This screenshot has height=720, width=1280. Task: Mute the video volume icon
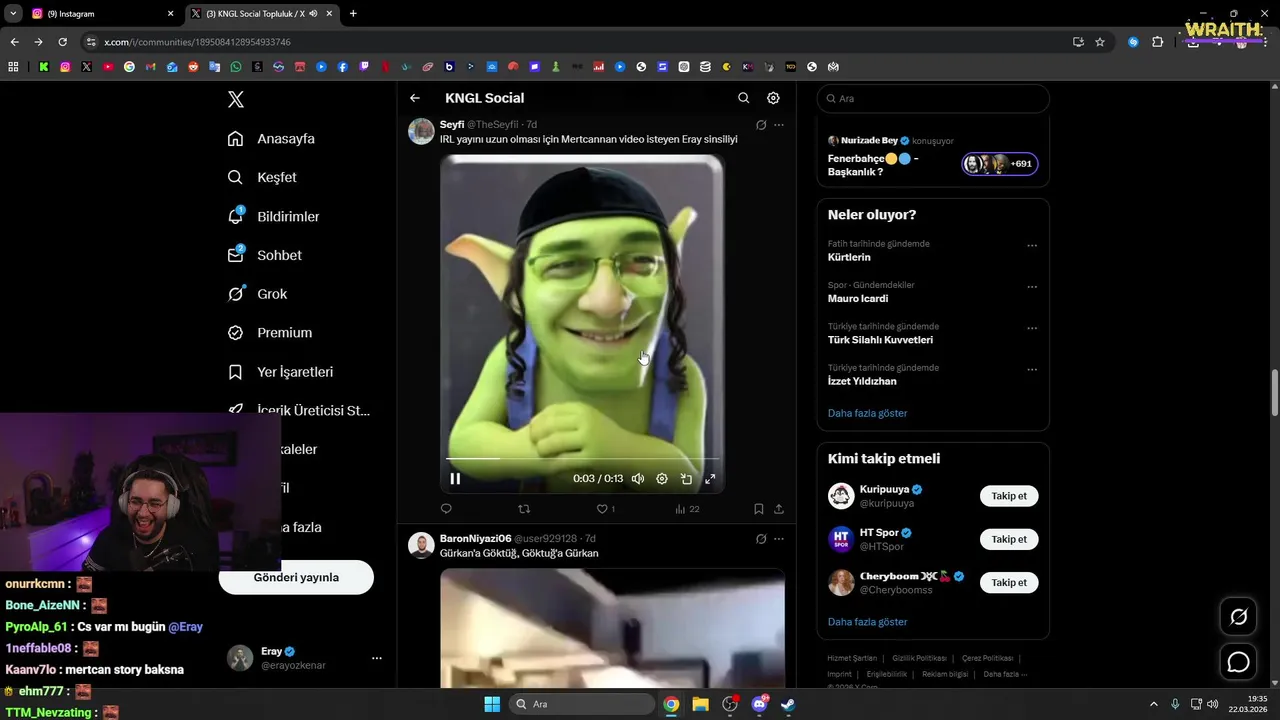[638, 479]
